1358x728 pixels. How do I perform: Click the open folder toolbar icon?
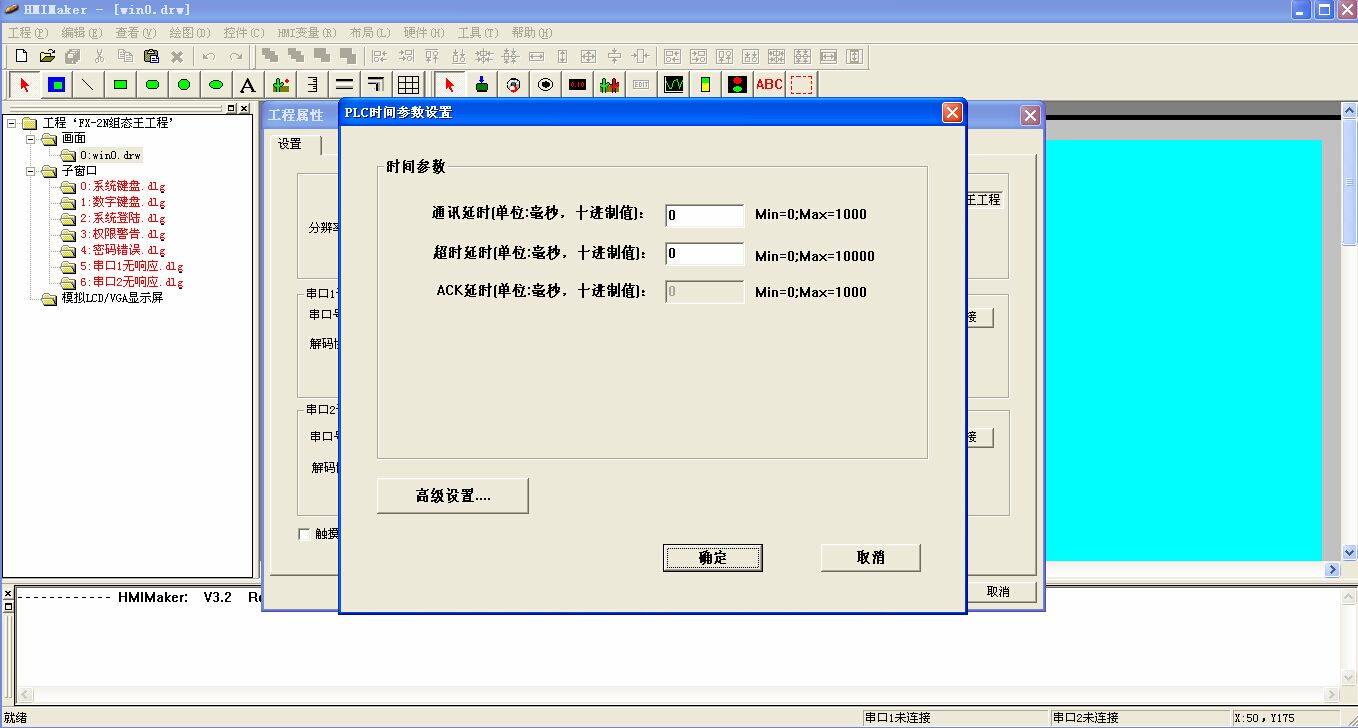click(x=47, y=56)
